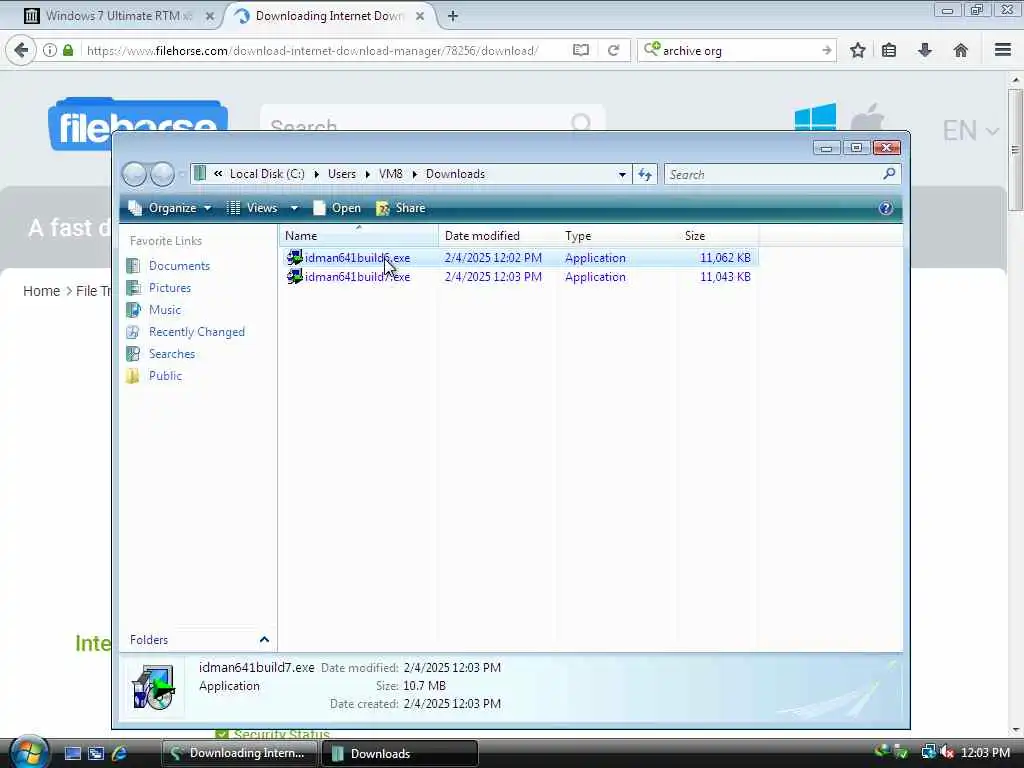Screen dimensions: 1024x768
Task: Open Organize menu in Explorer
Action: click(170, 208)
